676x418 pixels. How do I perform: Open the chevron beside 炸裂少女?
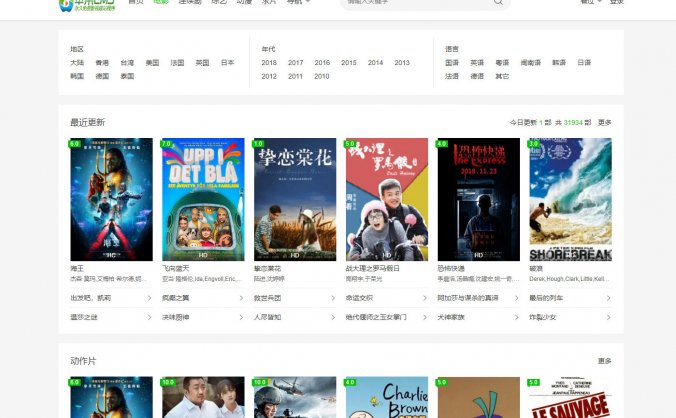[x=608, y=317]
